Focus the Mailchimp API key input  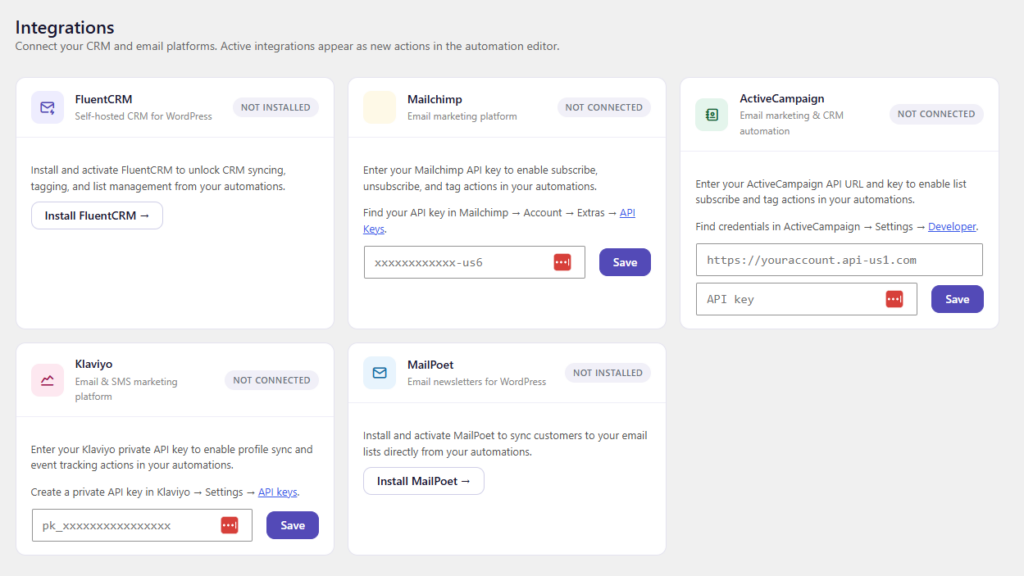pos(474,263)
